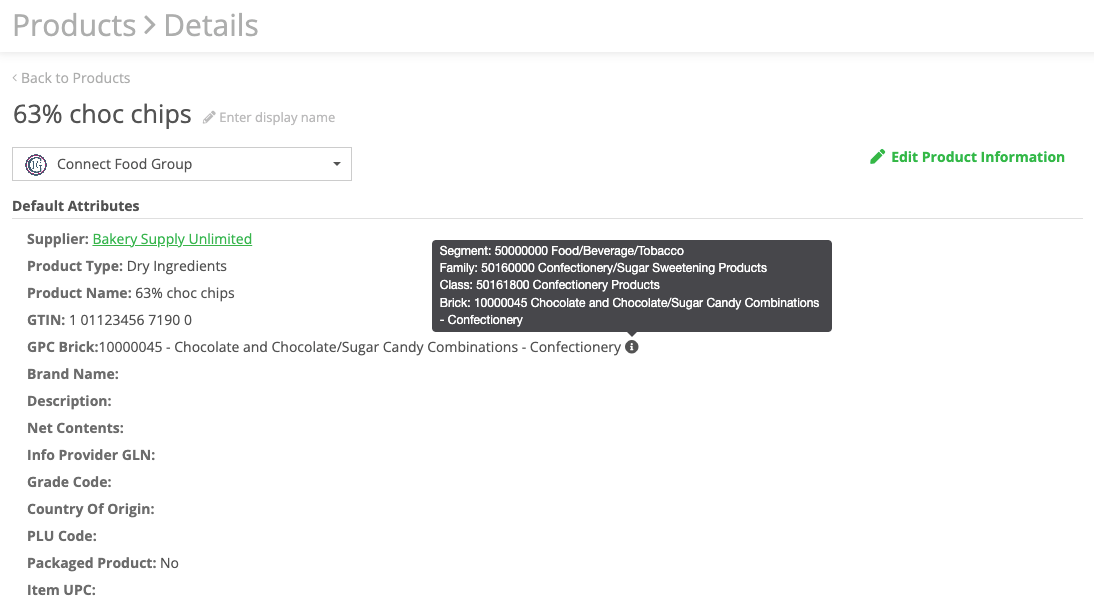Click the 63% choc chips page title
Viewport: 1094px width, 616px height.
(102, 115)
